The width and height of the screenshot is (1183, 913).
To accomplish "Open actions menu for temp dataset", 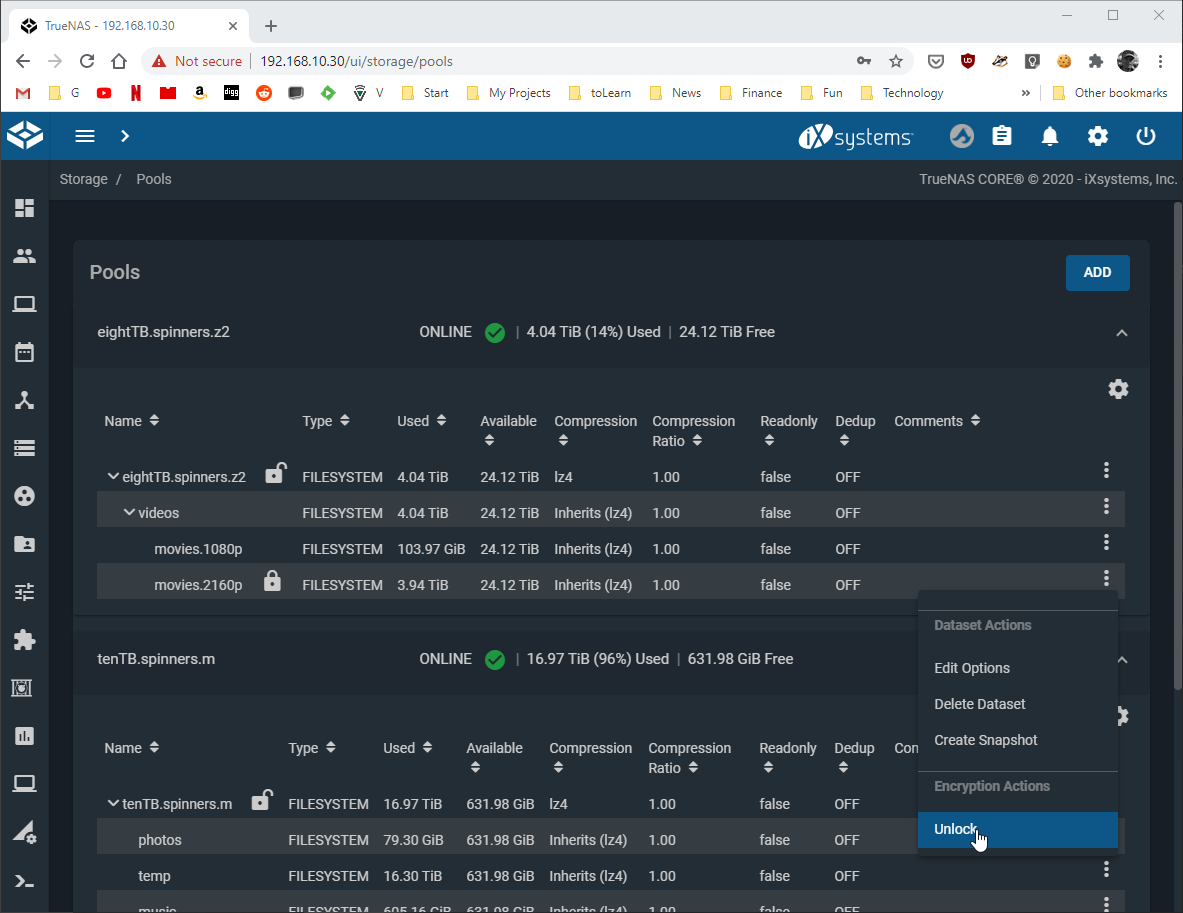I will click(1106, 869).
